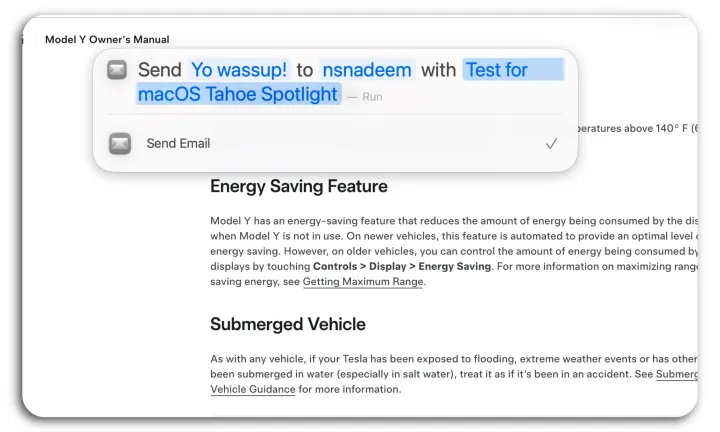The image size is (720, 432).
Task: Click the bold "Controls > Display > Energy Saving" text
Action: pos(402,266)
